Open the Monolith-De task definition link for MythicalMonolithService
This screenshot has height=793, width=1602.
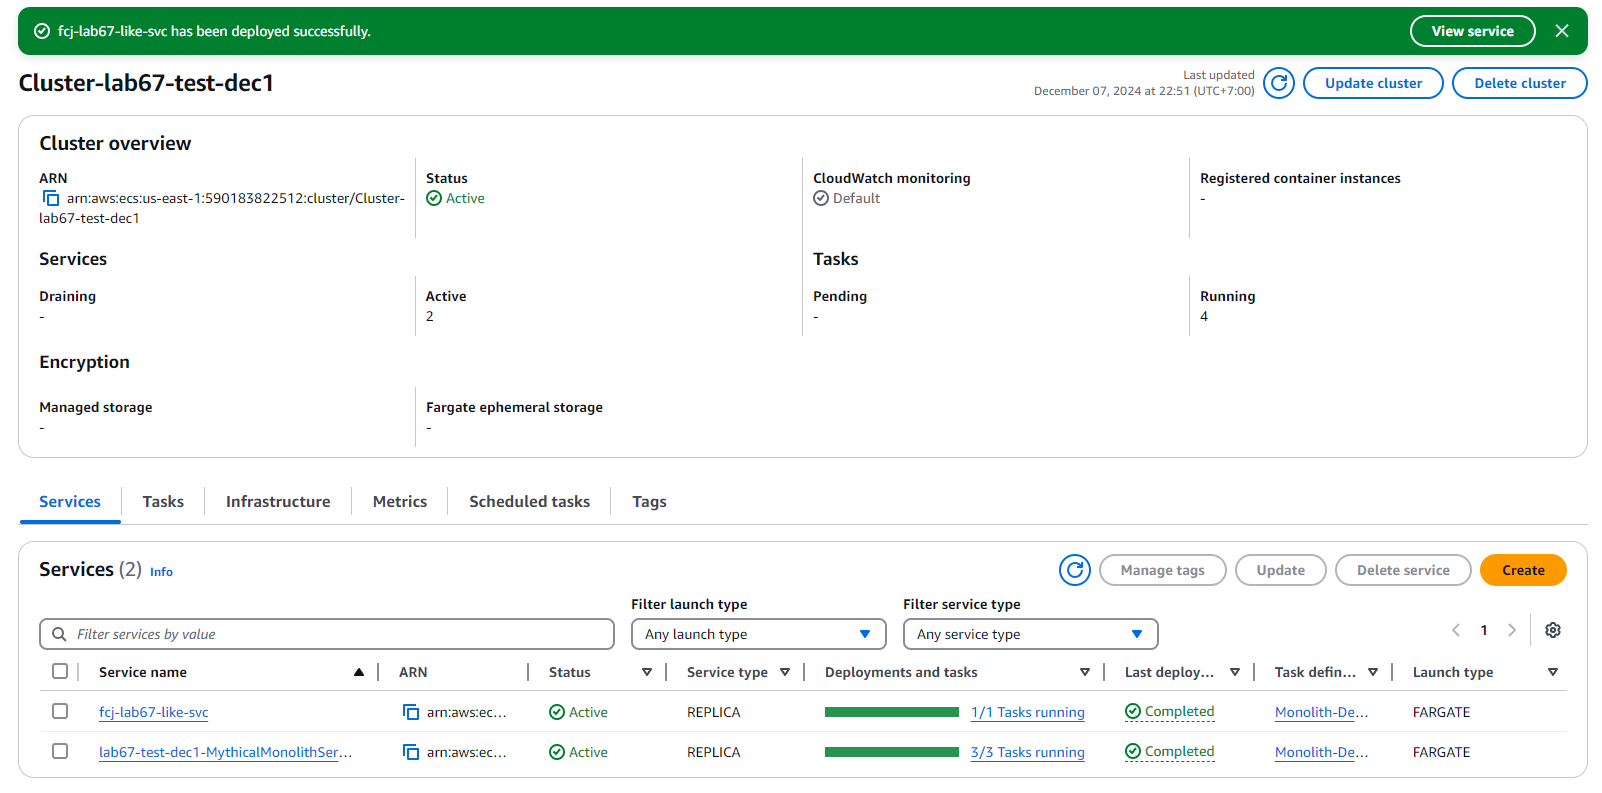pos(1322,752)
